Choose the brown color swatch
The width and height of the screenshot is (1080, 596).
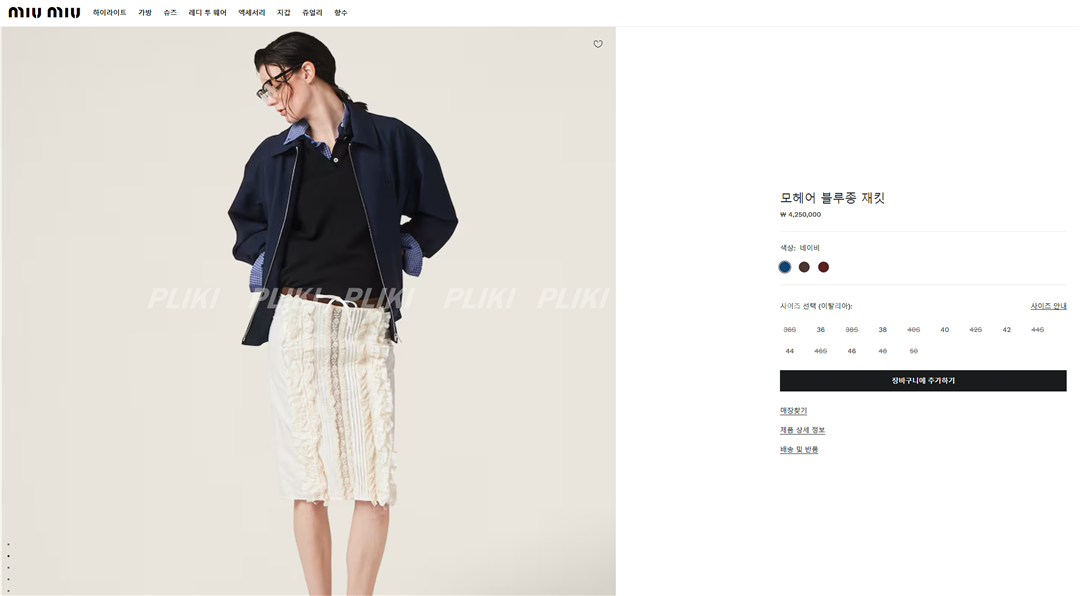pyautogui.click(x=804, y=267)
